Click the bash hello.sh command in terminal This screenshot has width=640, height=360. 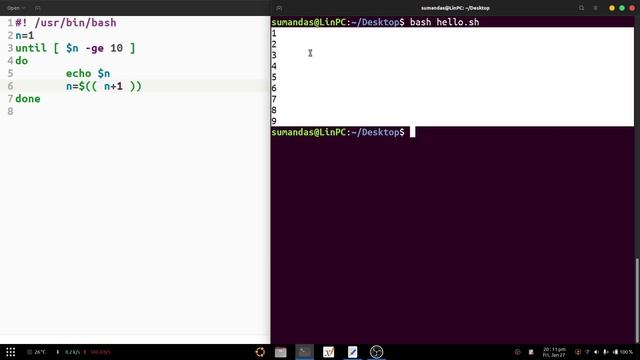(x=444, y=22)
